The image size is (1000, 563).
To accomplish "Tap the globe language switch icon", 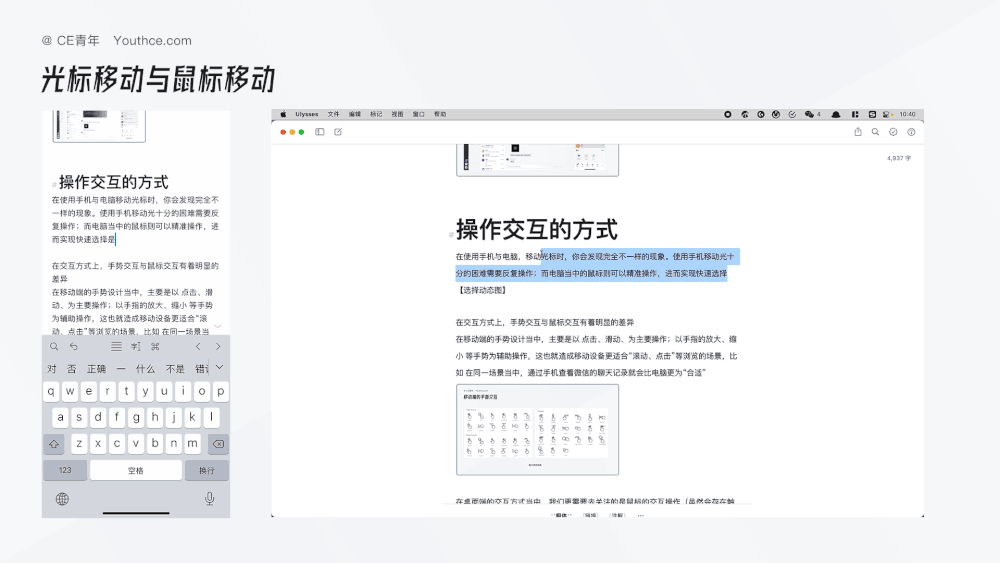I will pyautogui.click(x=62, y=498).
